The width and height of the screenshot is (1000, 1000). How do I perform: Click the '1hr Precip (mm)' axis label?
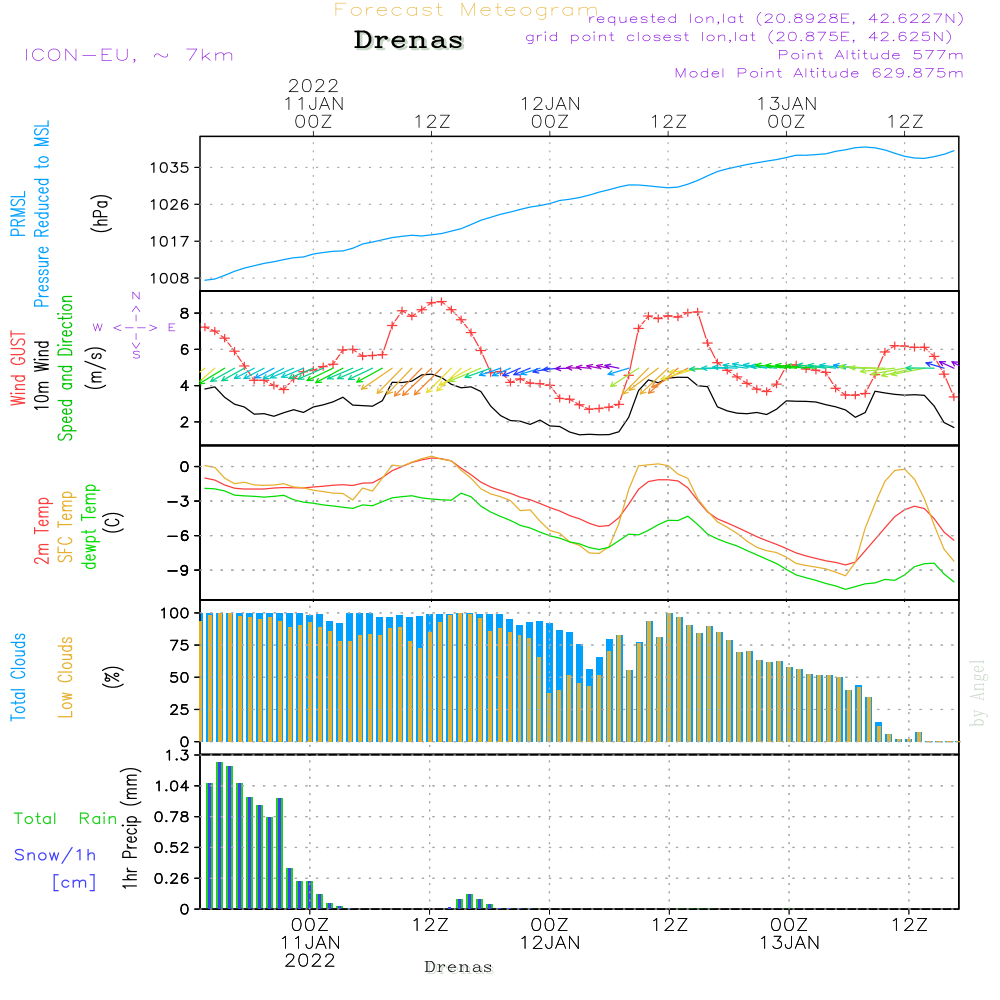pyautogui.click(x=129, y=828)
